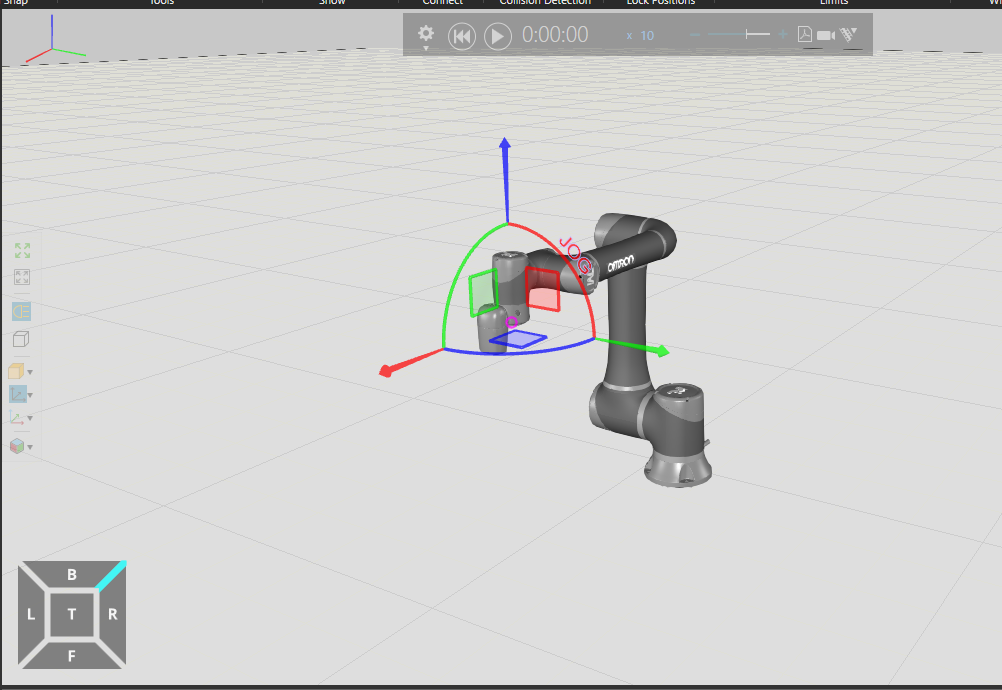Expand the frame types dropdown arrow

[30, 395]
